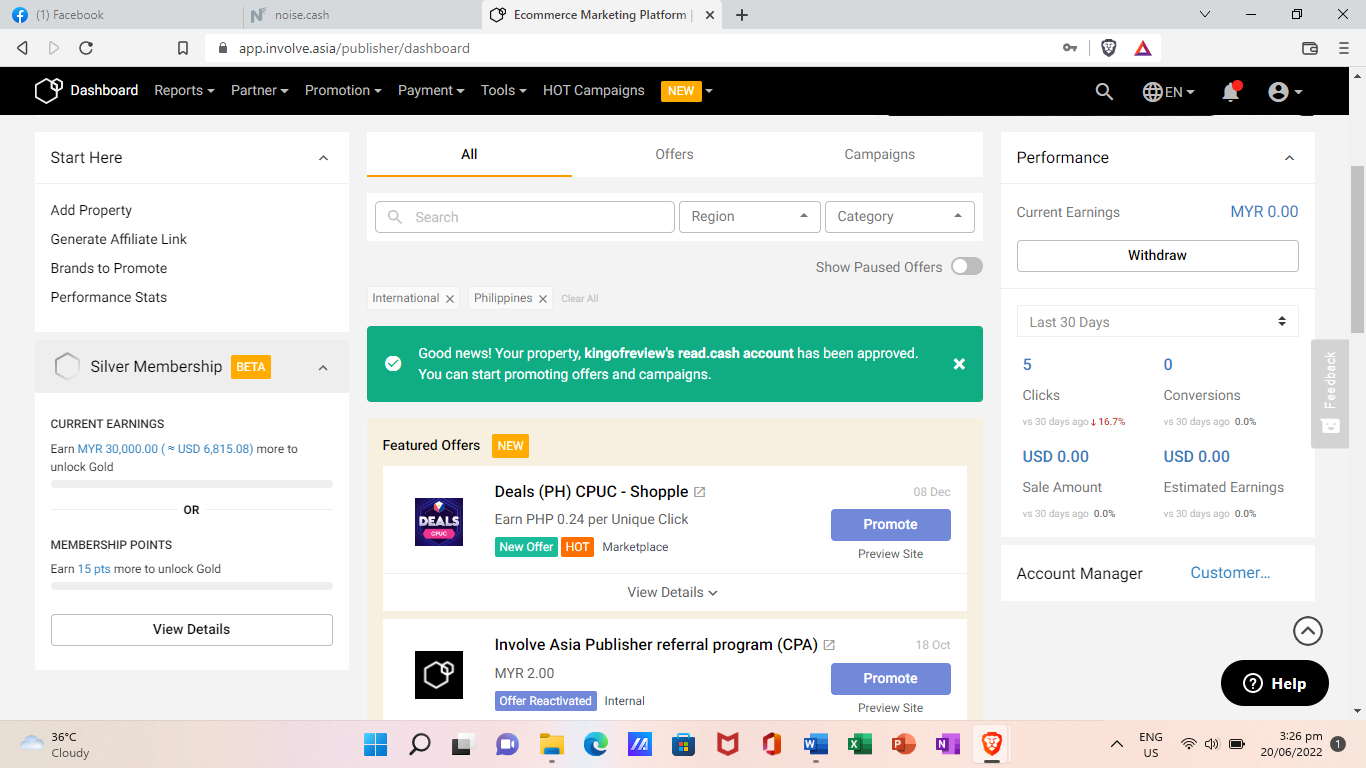Remove the International filter tag

click(450, 299)
